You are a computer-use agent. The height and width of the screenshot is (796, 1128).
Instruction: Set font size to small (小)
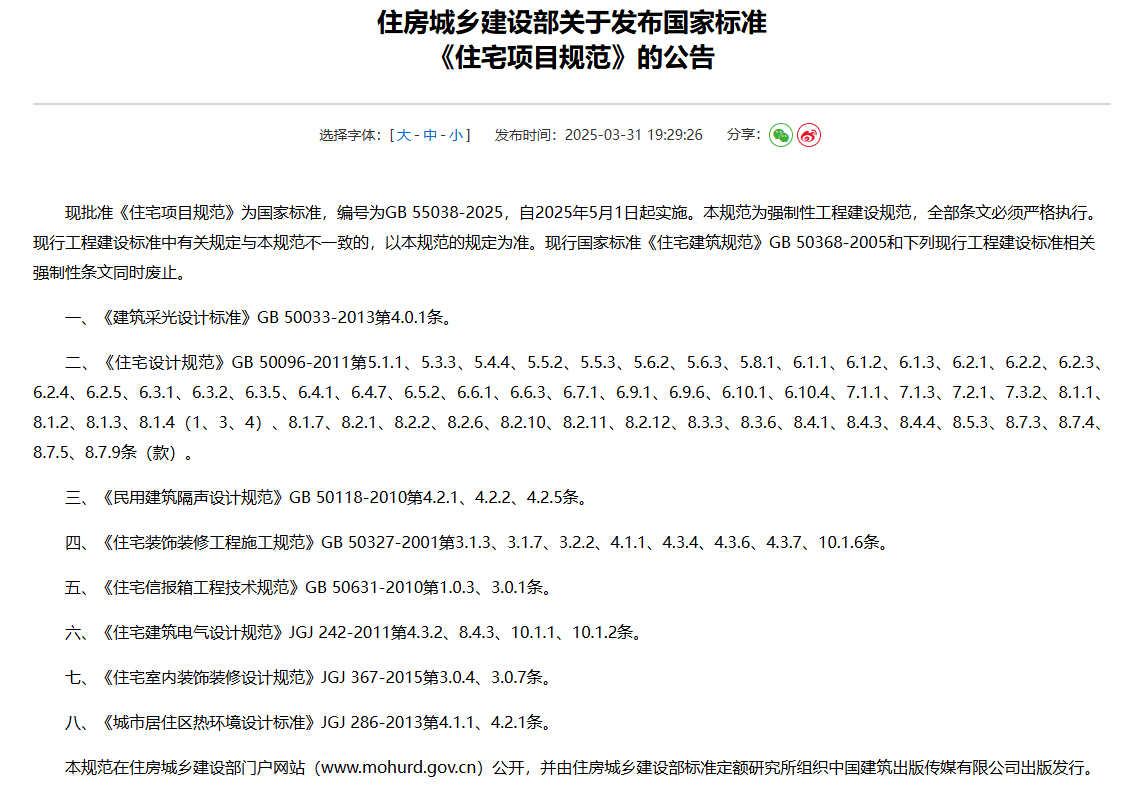point(456,135)
